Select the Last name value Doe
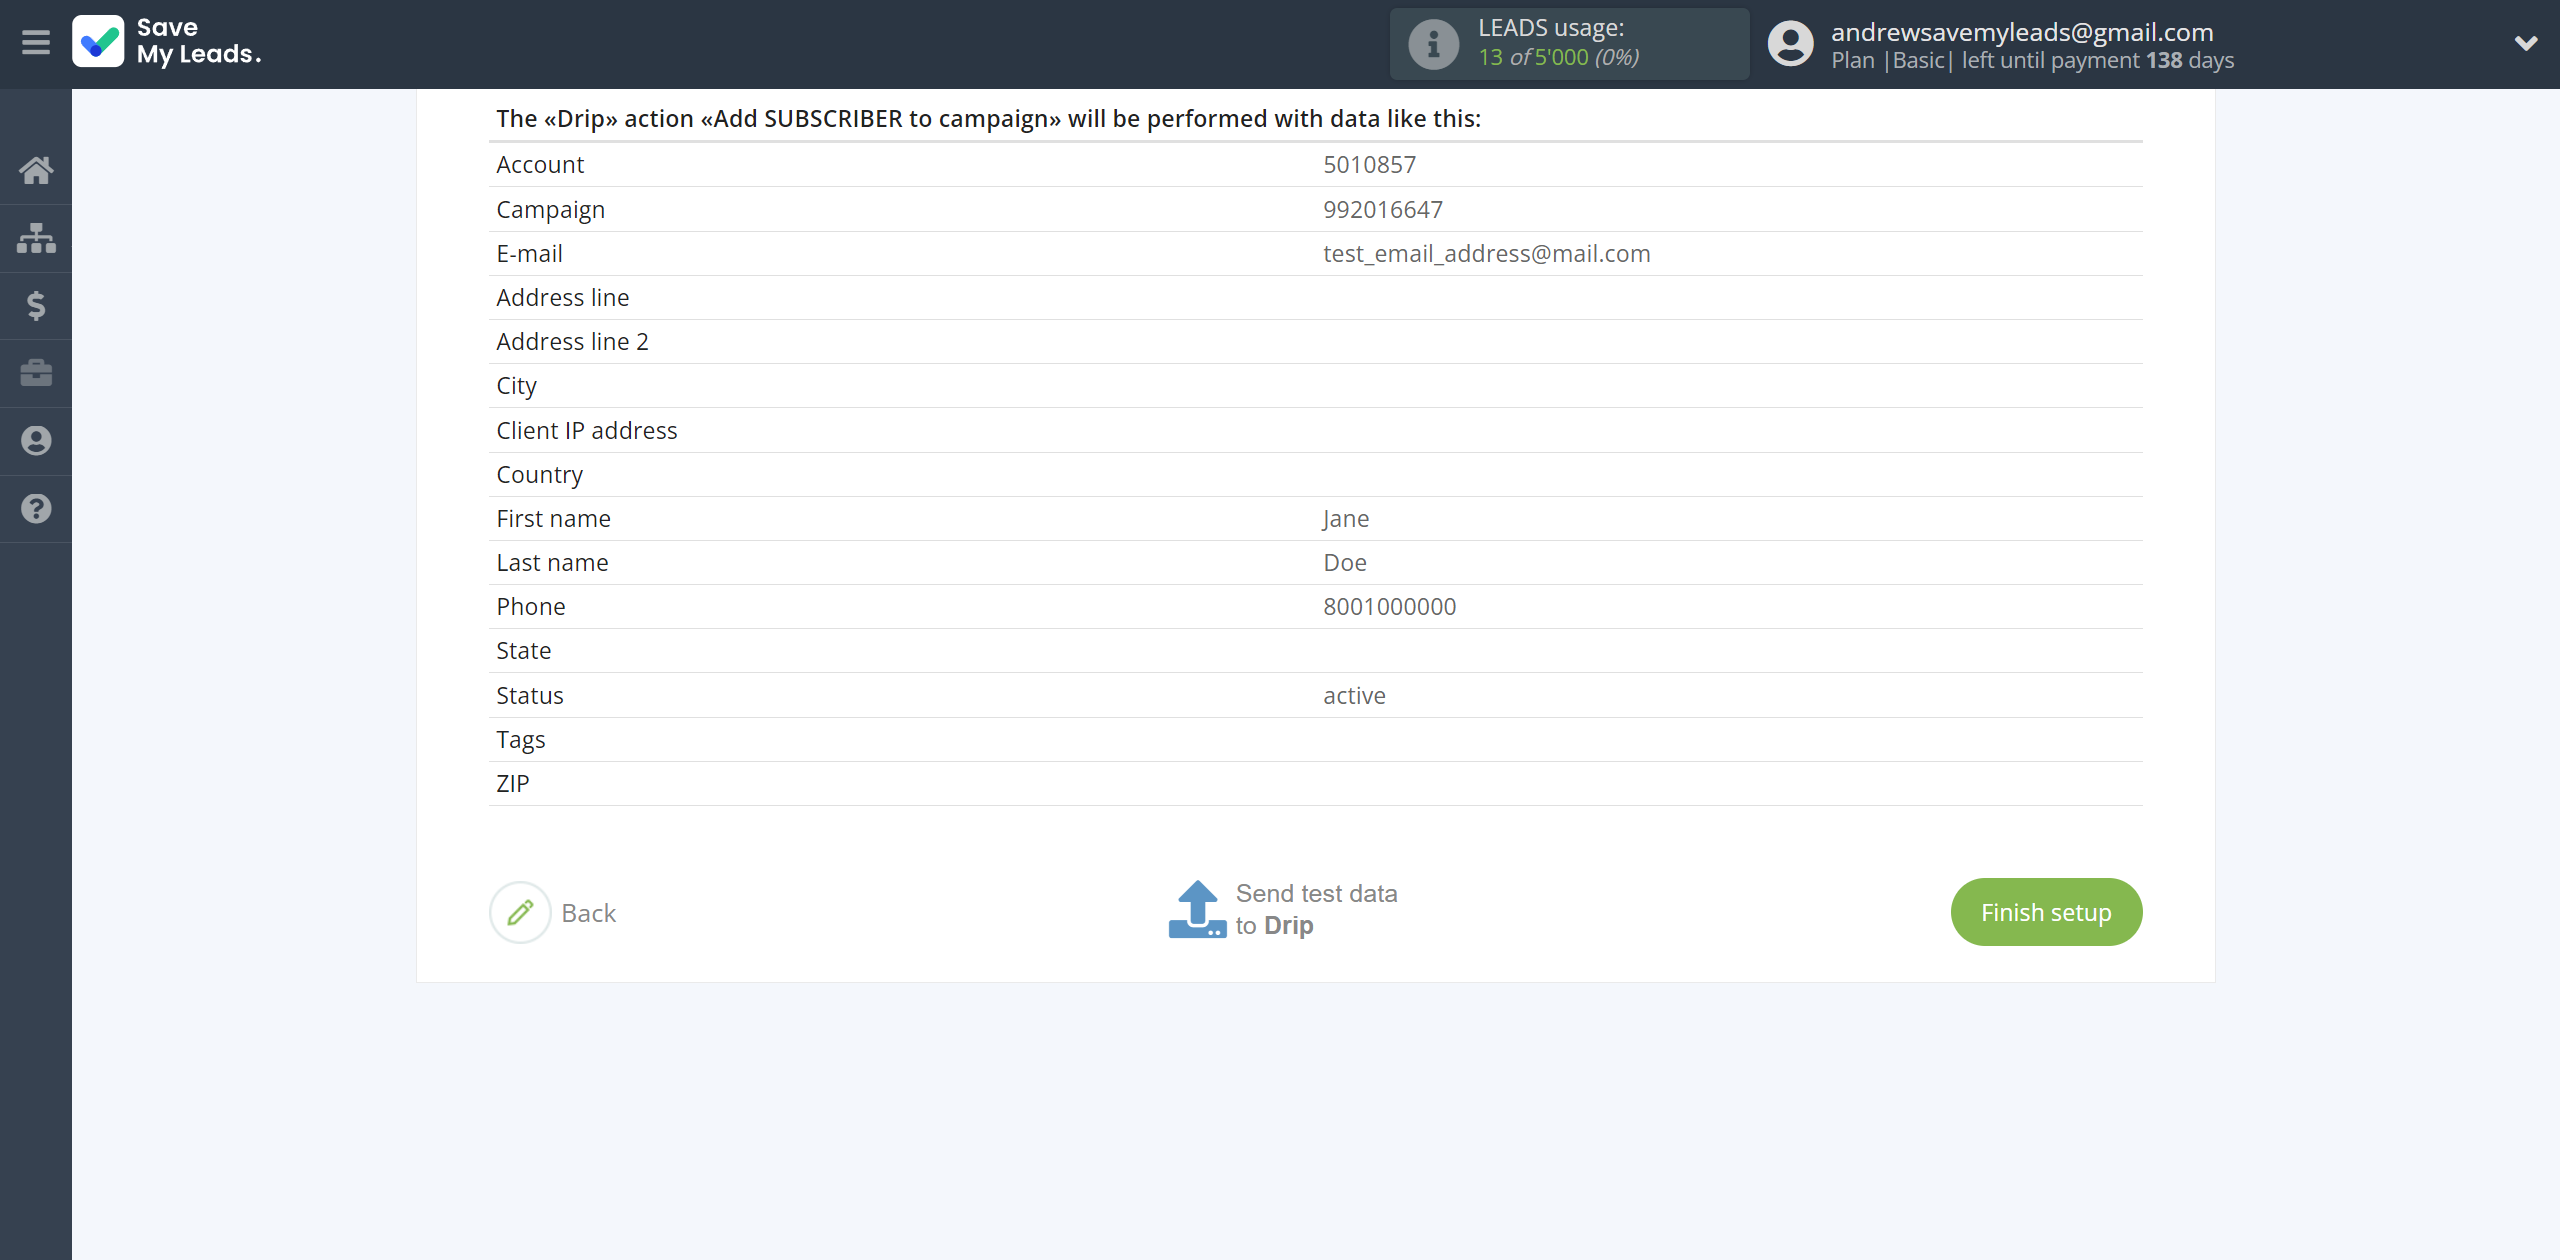Viewport: 2560px width, 1260px height. (1345, 563)
